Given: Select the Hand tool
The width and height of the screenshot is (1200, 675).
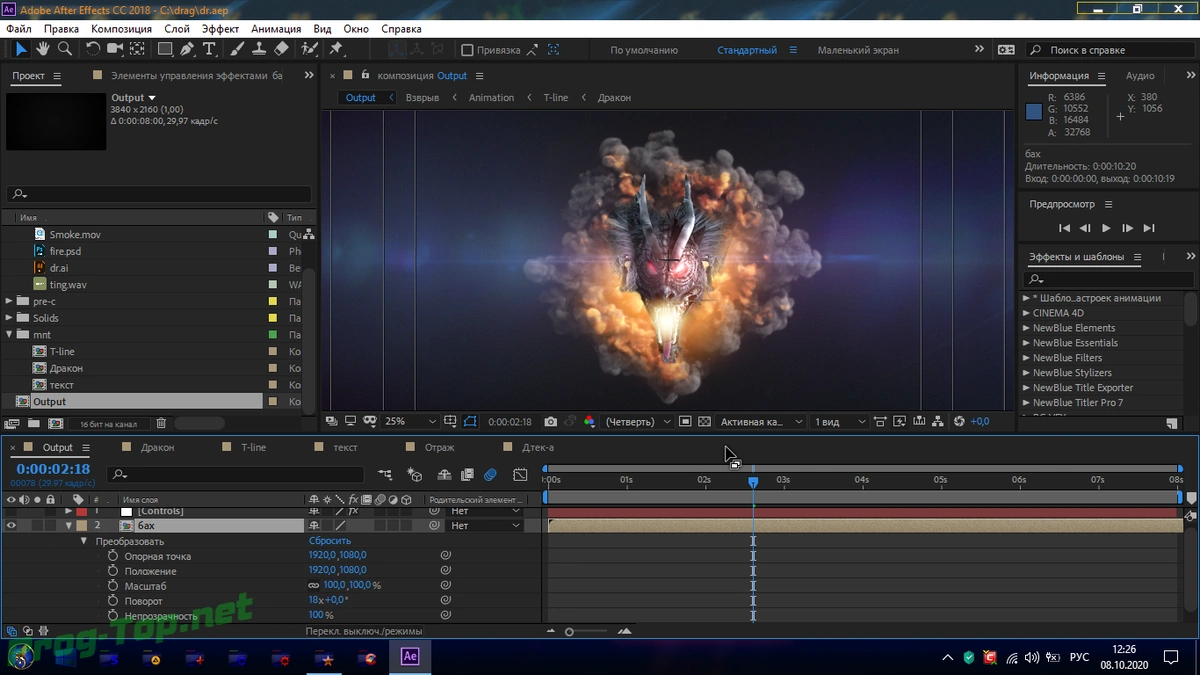Looking at the screenshot, I should tap(43, 49).
